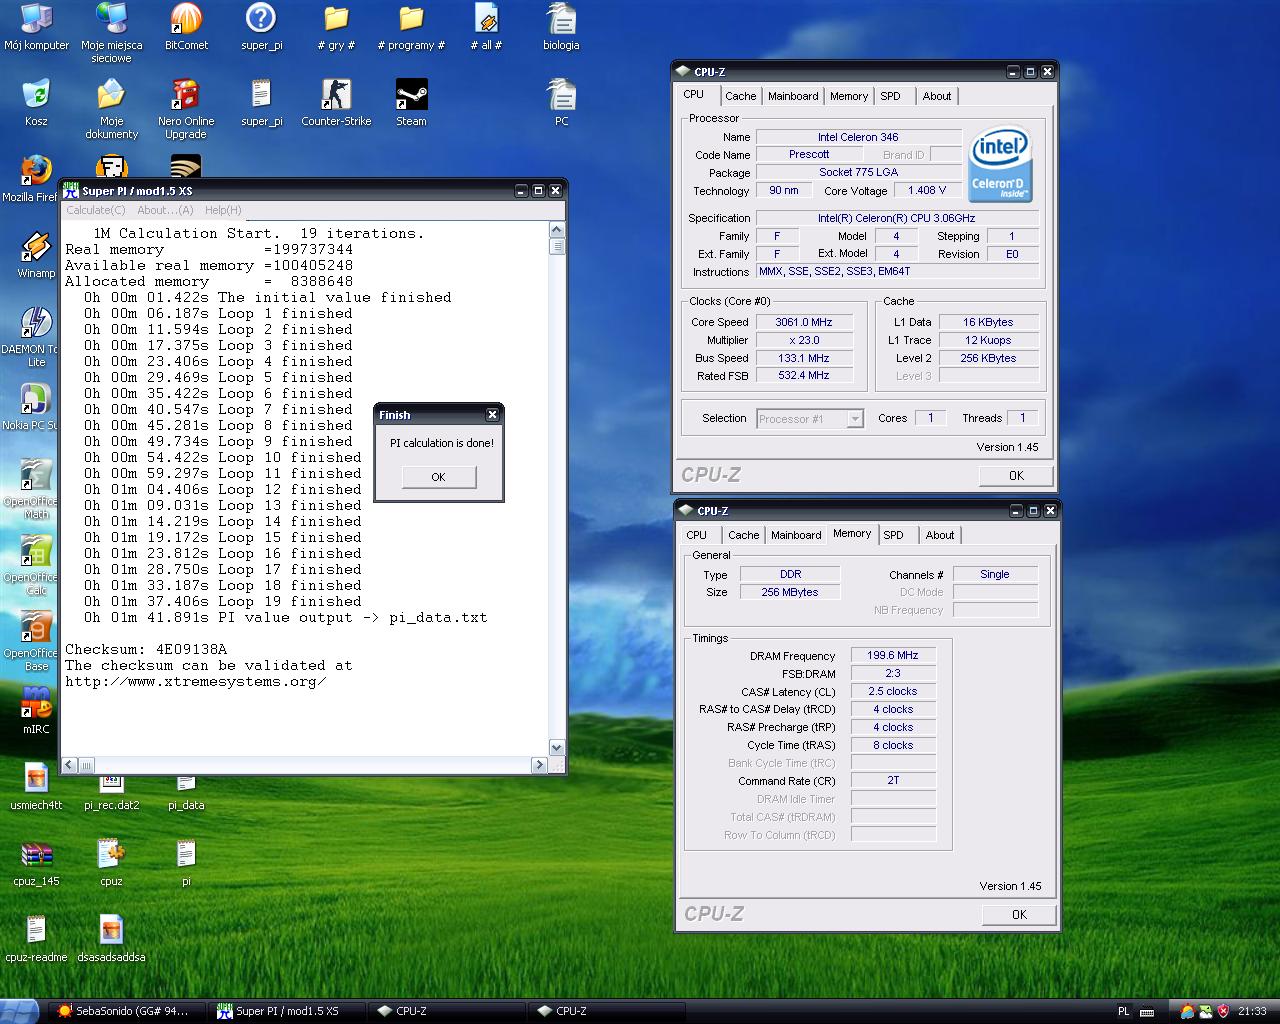
Task: Open the pi_data text file icon
Action: tap(186, 793)
